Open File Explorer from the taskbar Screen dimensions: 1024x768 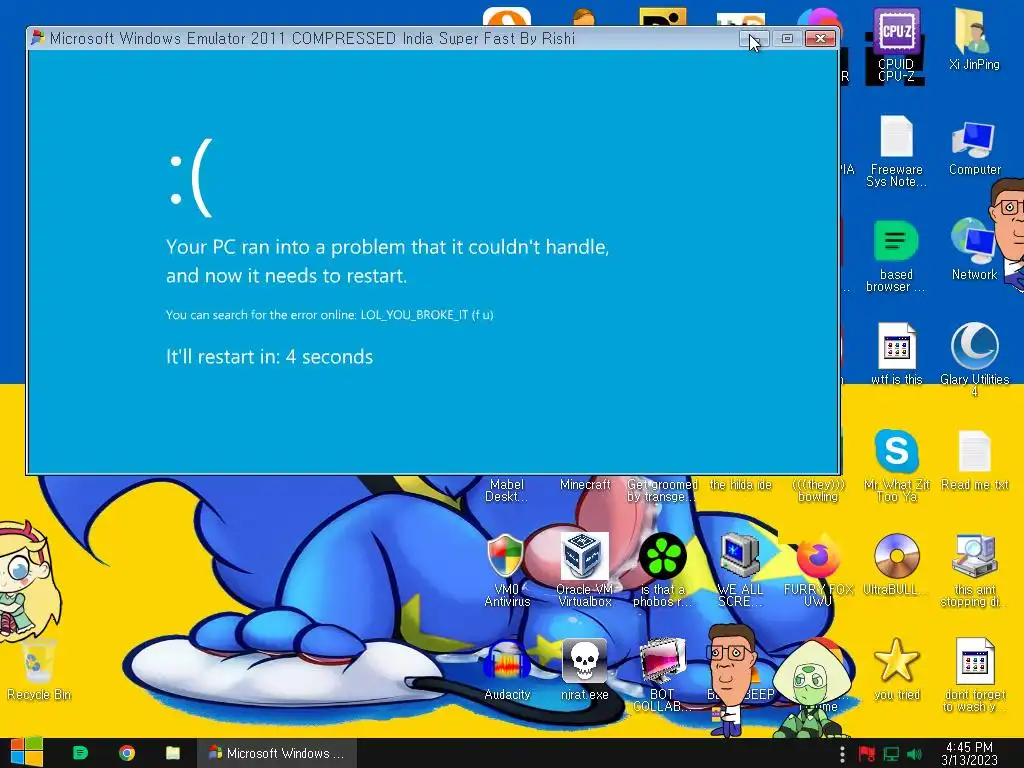(x=173, y=753)
